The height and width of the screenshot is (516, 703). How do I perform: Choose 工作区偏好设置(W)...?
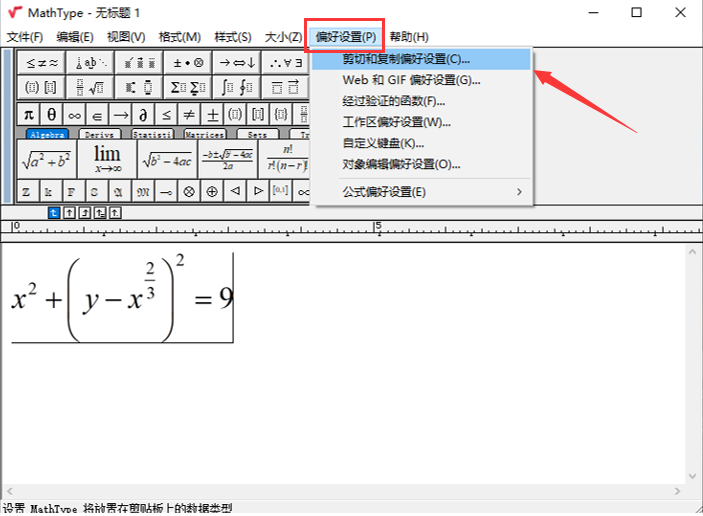[421, 122]
